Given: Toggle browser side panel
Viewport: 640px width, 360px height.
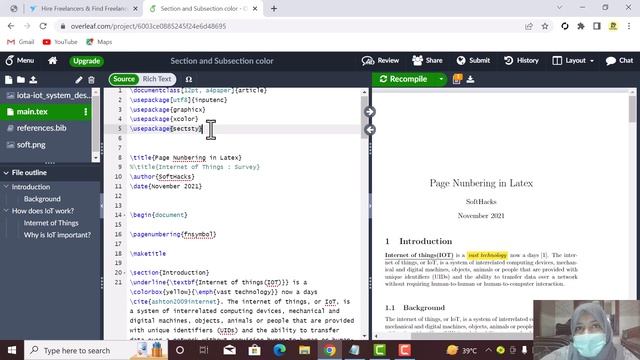Looking at the screenshot, I should pyautogui.click(x=597, y=26).
